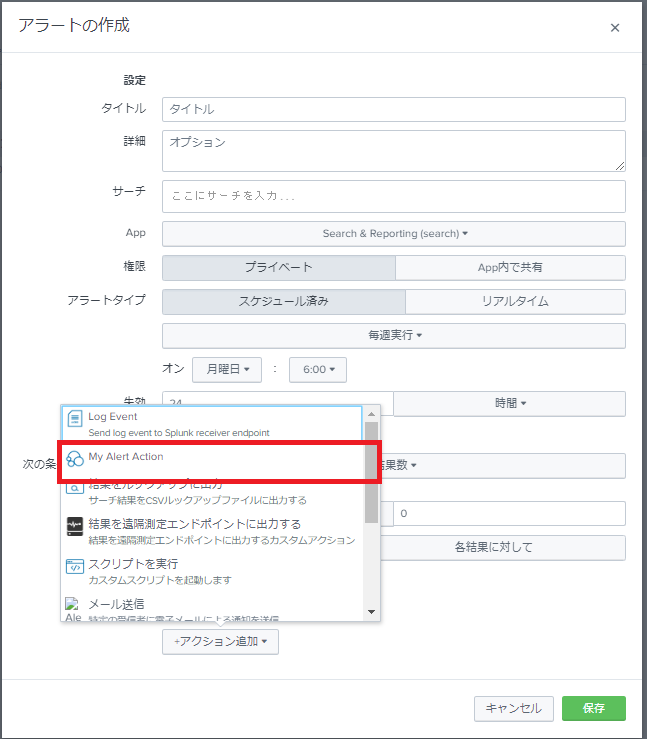Click the action list scrollbar thumb

(x=371, y=472)
